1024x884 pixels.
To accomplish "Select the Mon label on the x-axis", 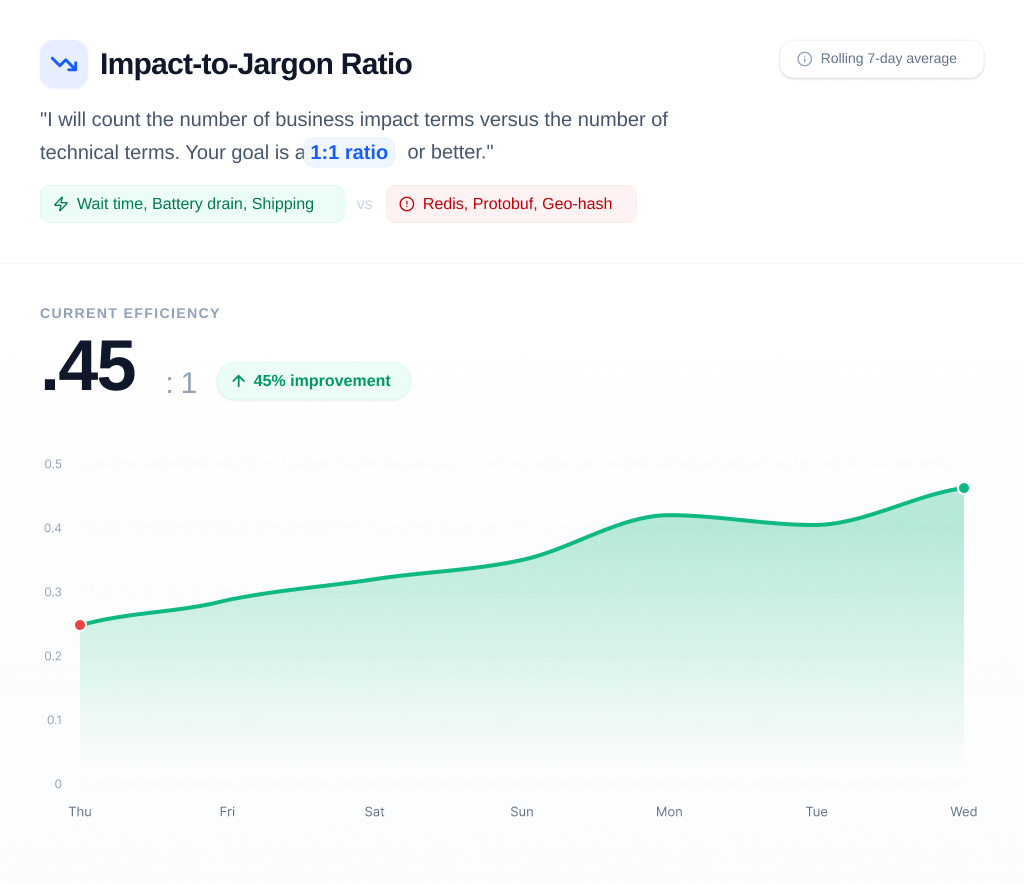I will click(669, 812).
